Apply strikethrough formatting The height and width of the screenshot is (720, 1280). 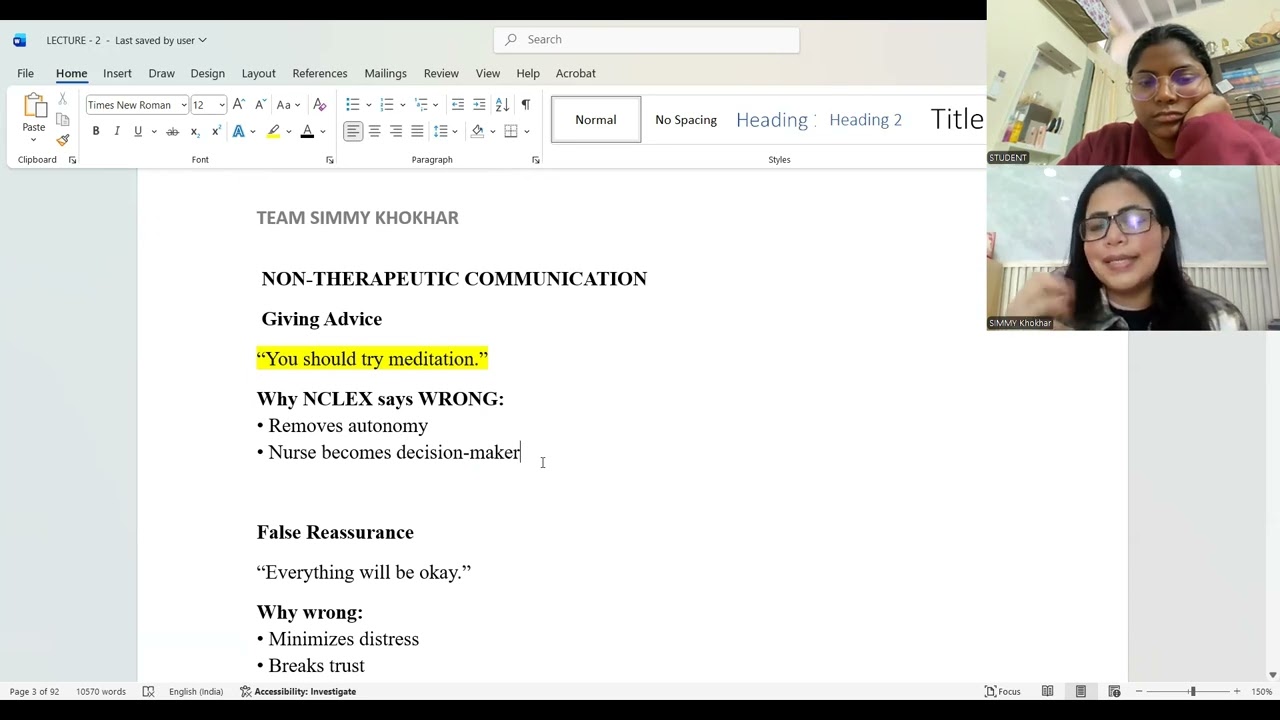click(172, 131)
